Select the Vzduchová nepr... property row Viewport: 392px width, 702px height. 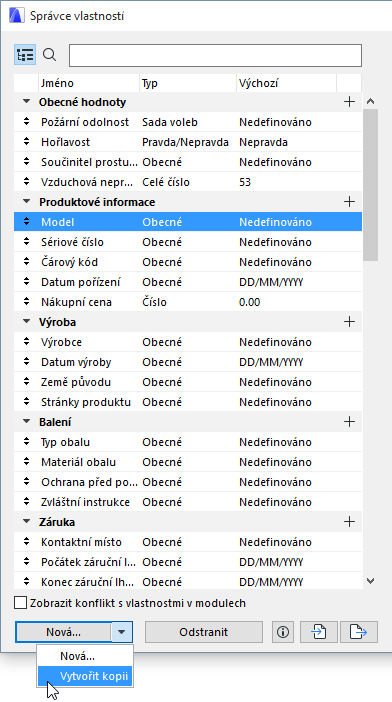pos(187,182)
